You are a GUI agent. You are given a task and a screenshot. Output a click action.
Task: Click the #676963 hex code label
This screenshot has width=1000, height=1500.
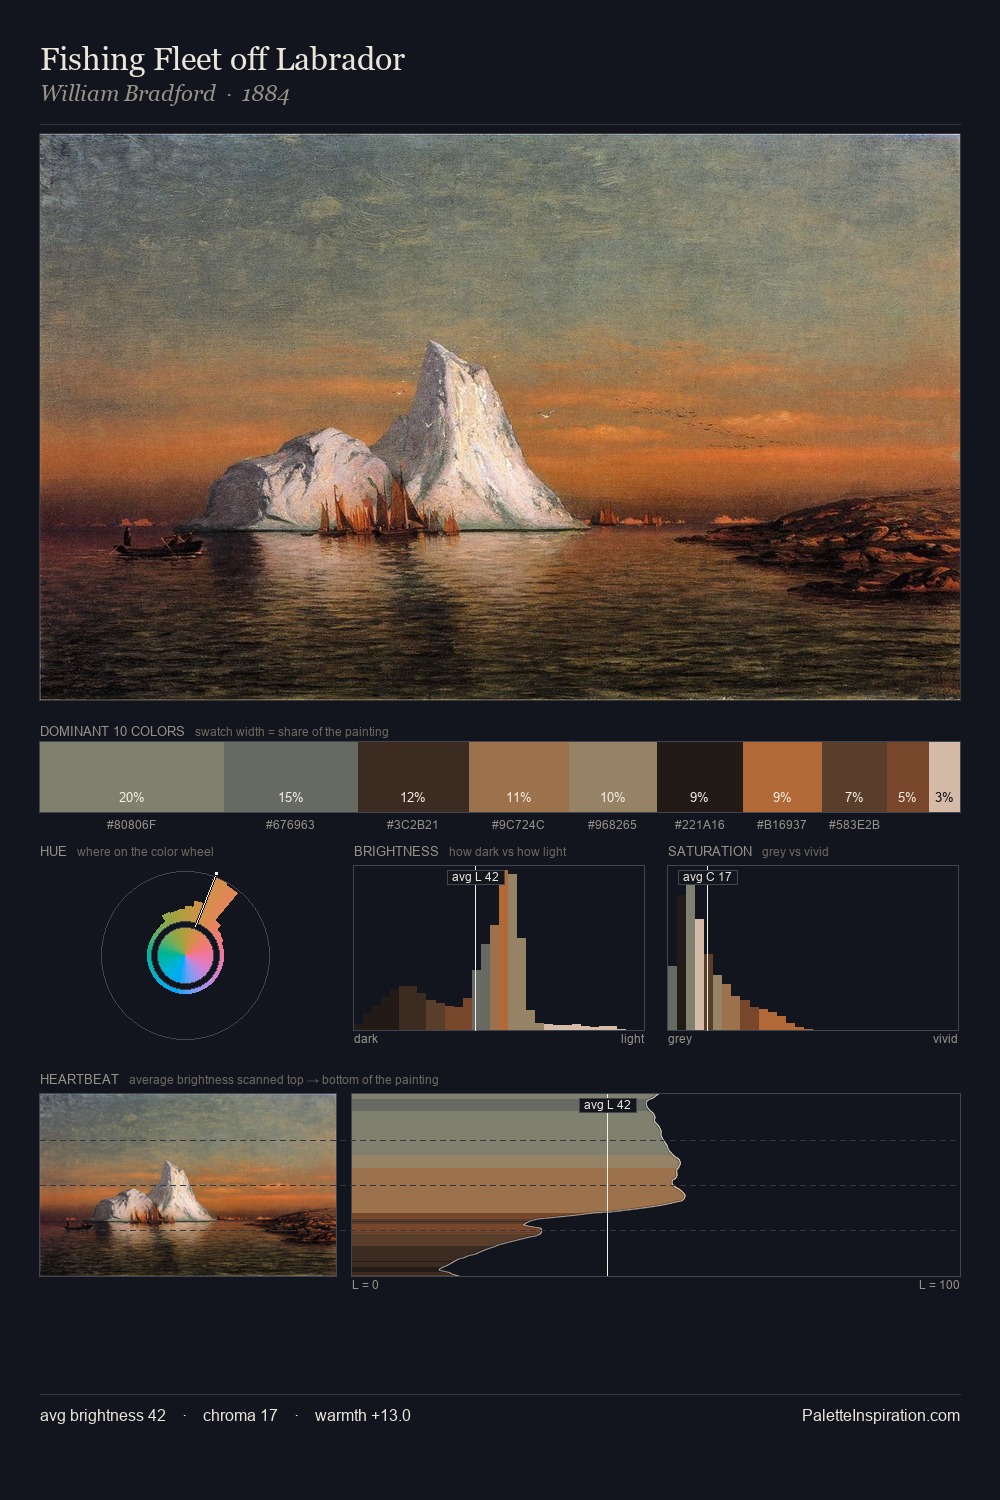pyautogui.click(x=291, y=825)
